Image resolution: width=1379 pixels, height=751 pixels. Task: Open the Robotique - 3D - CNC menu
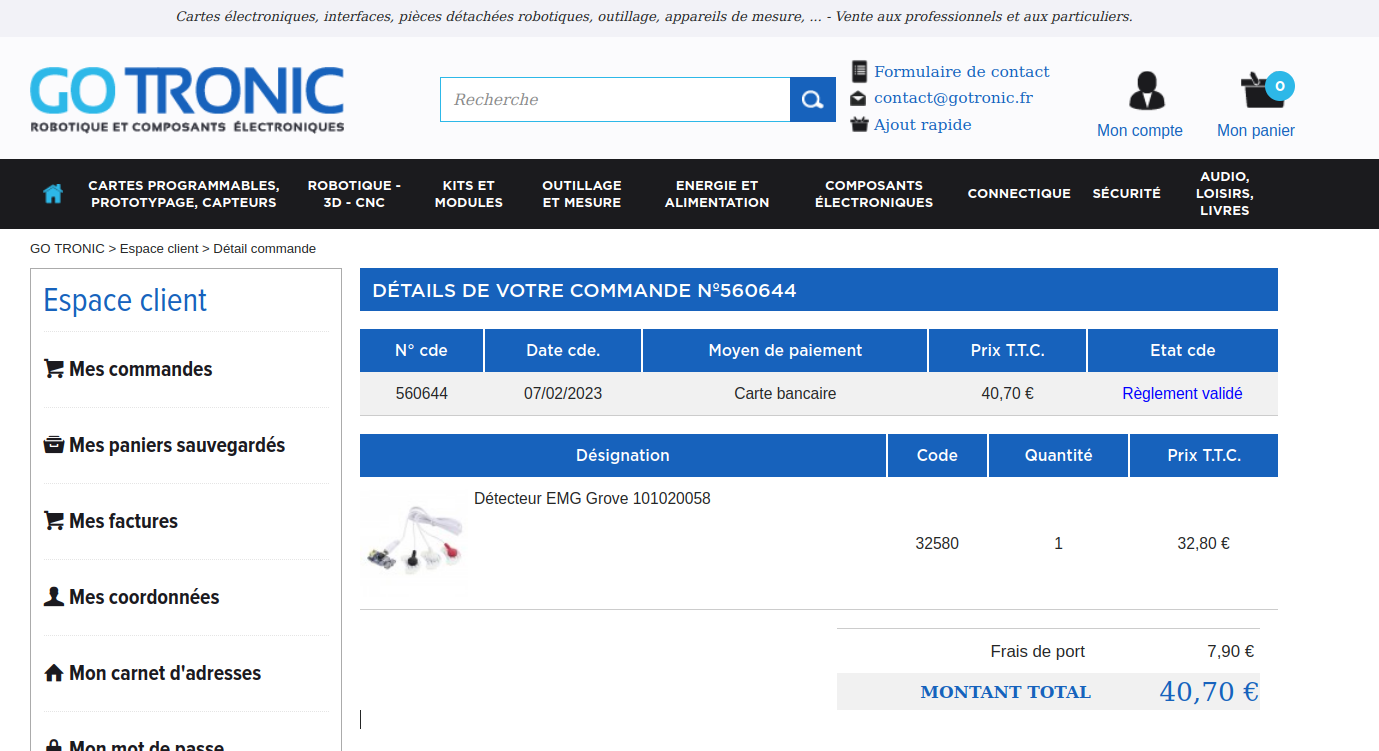pos(354,194)
